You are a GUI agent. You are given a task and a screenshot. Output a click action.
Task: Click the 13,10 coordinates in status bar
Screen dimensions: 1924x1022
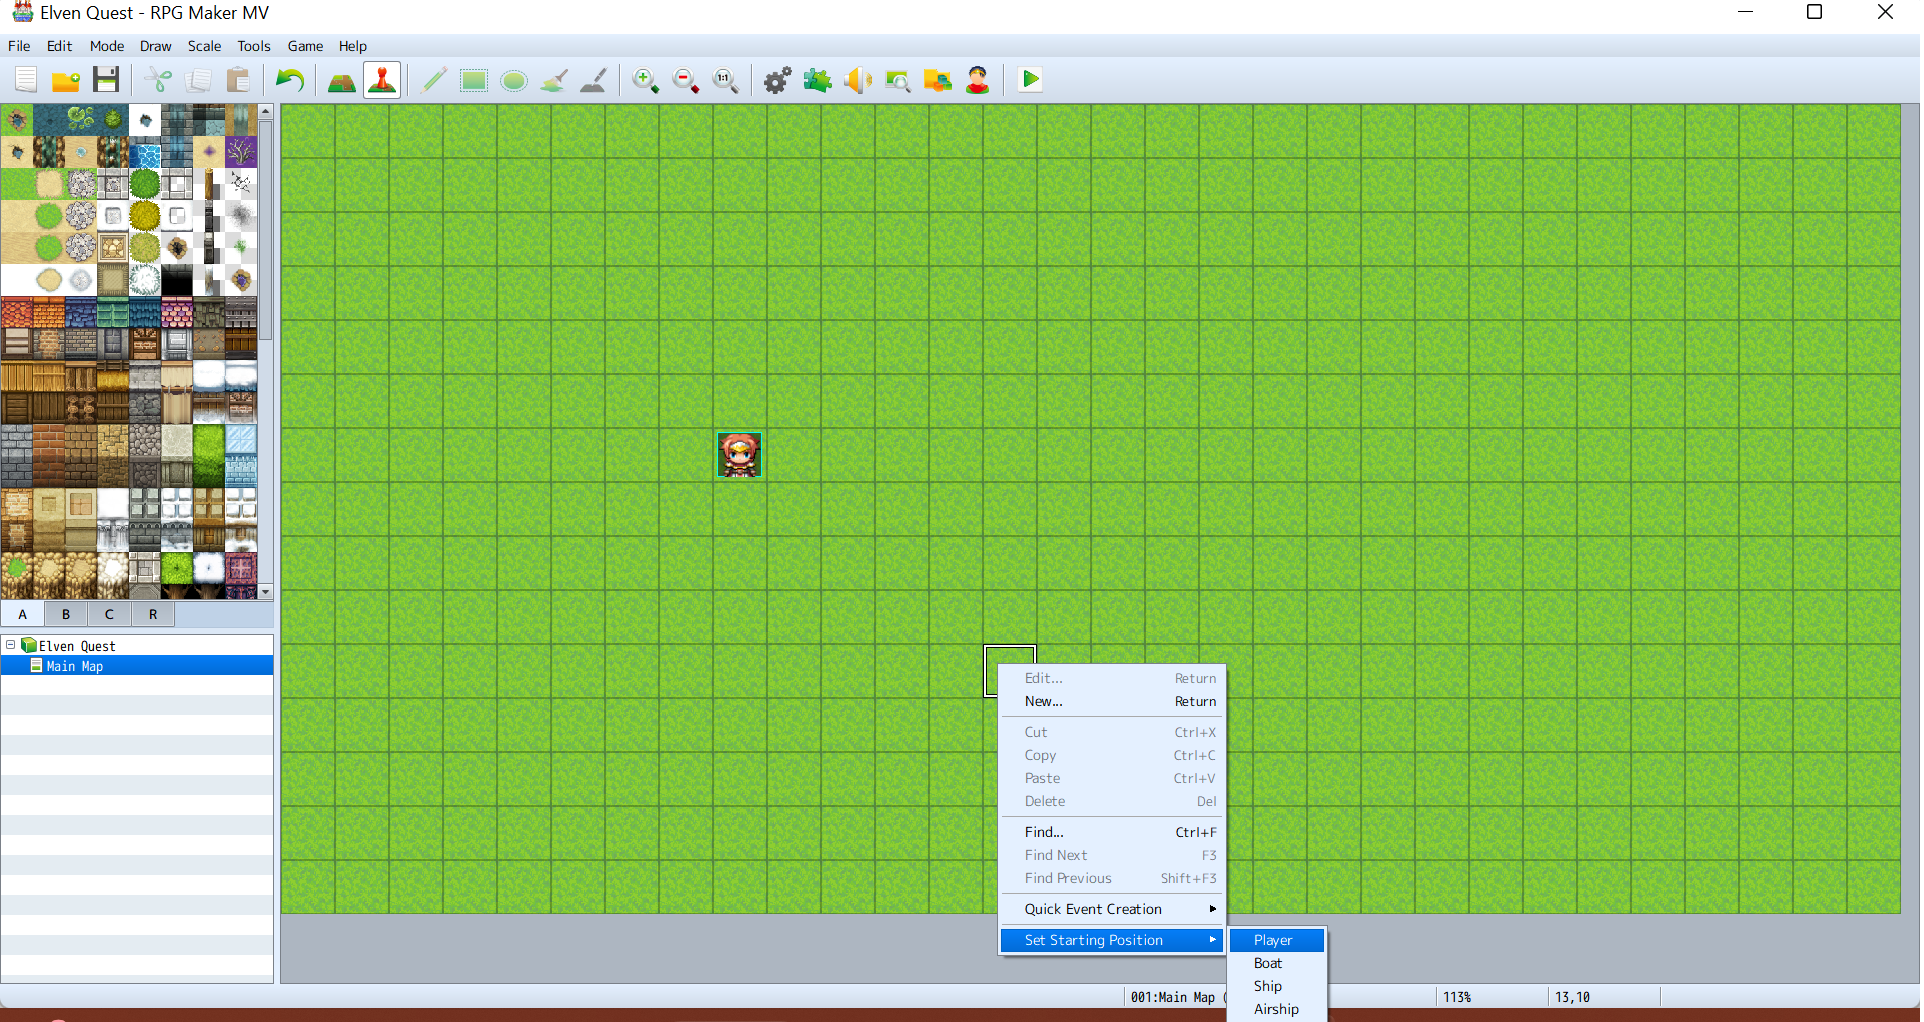tap(1572, 997)
